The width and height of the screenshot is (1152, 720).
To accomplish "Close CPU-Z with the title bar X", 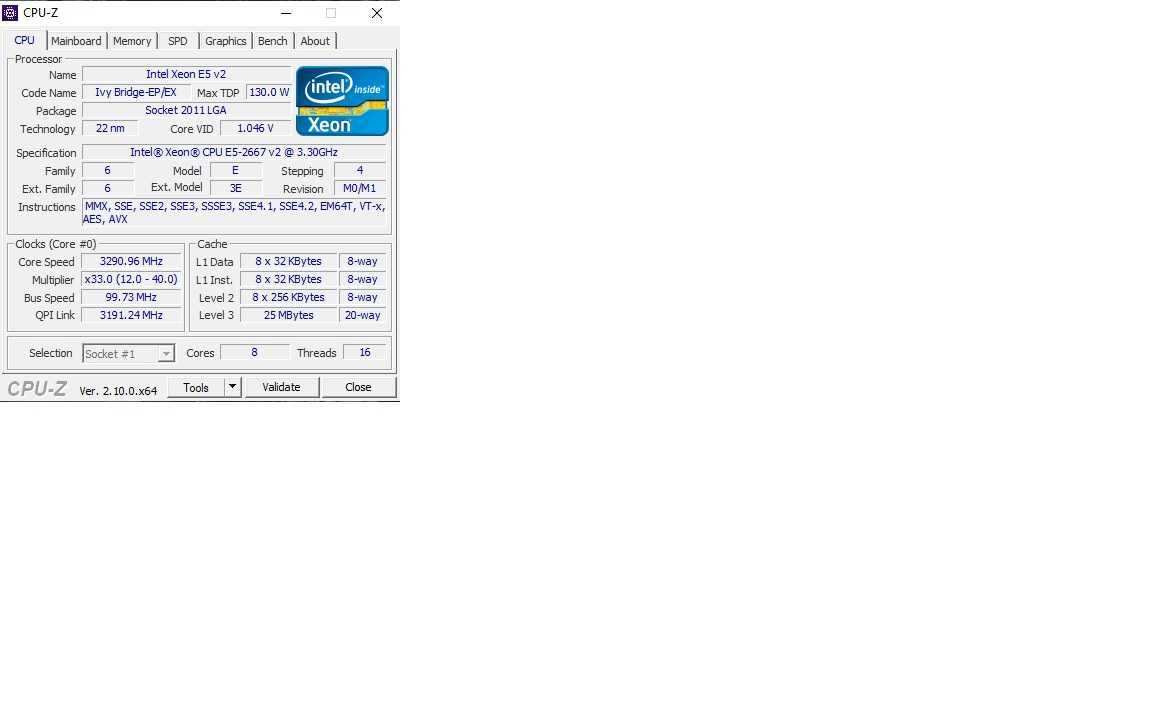I will pos(377,13).
